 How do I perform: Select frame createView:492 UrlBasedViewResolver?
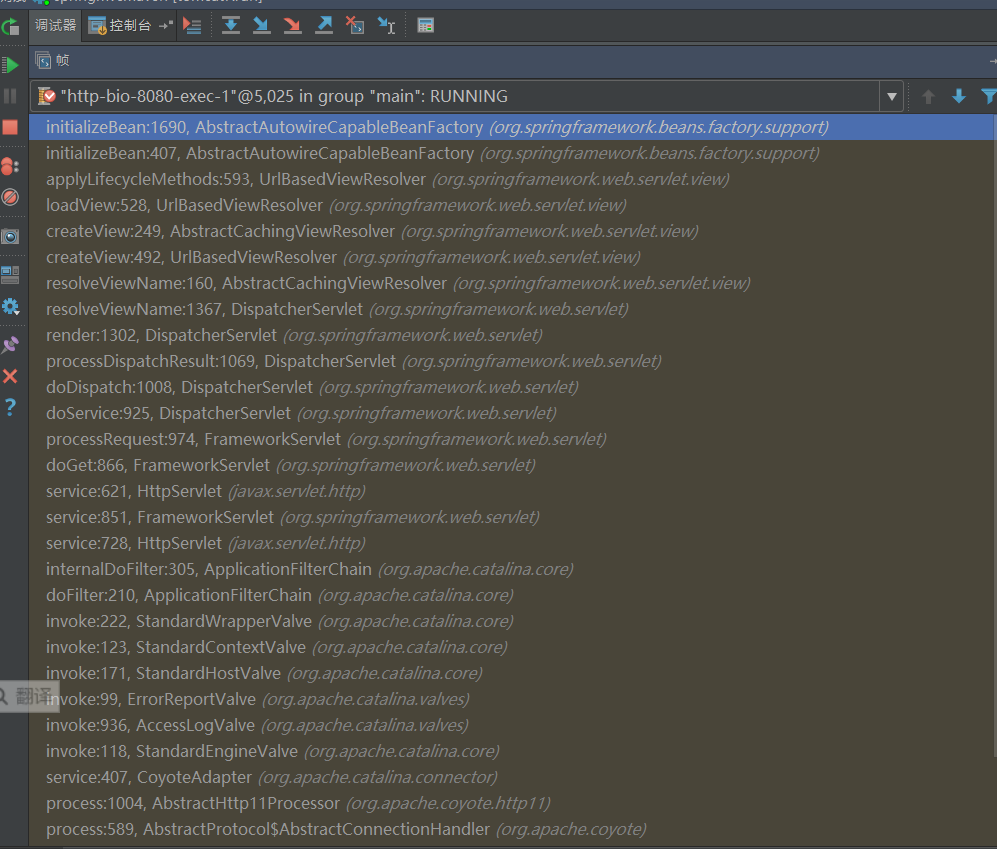(511, 258)
